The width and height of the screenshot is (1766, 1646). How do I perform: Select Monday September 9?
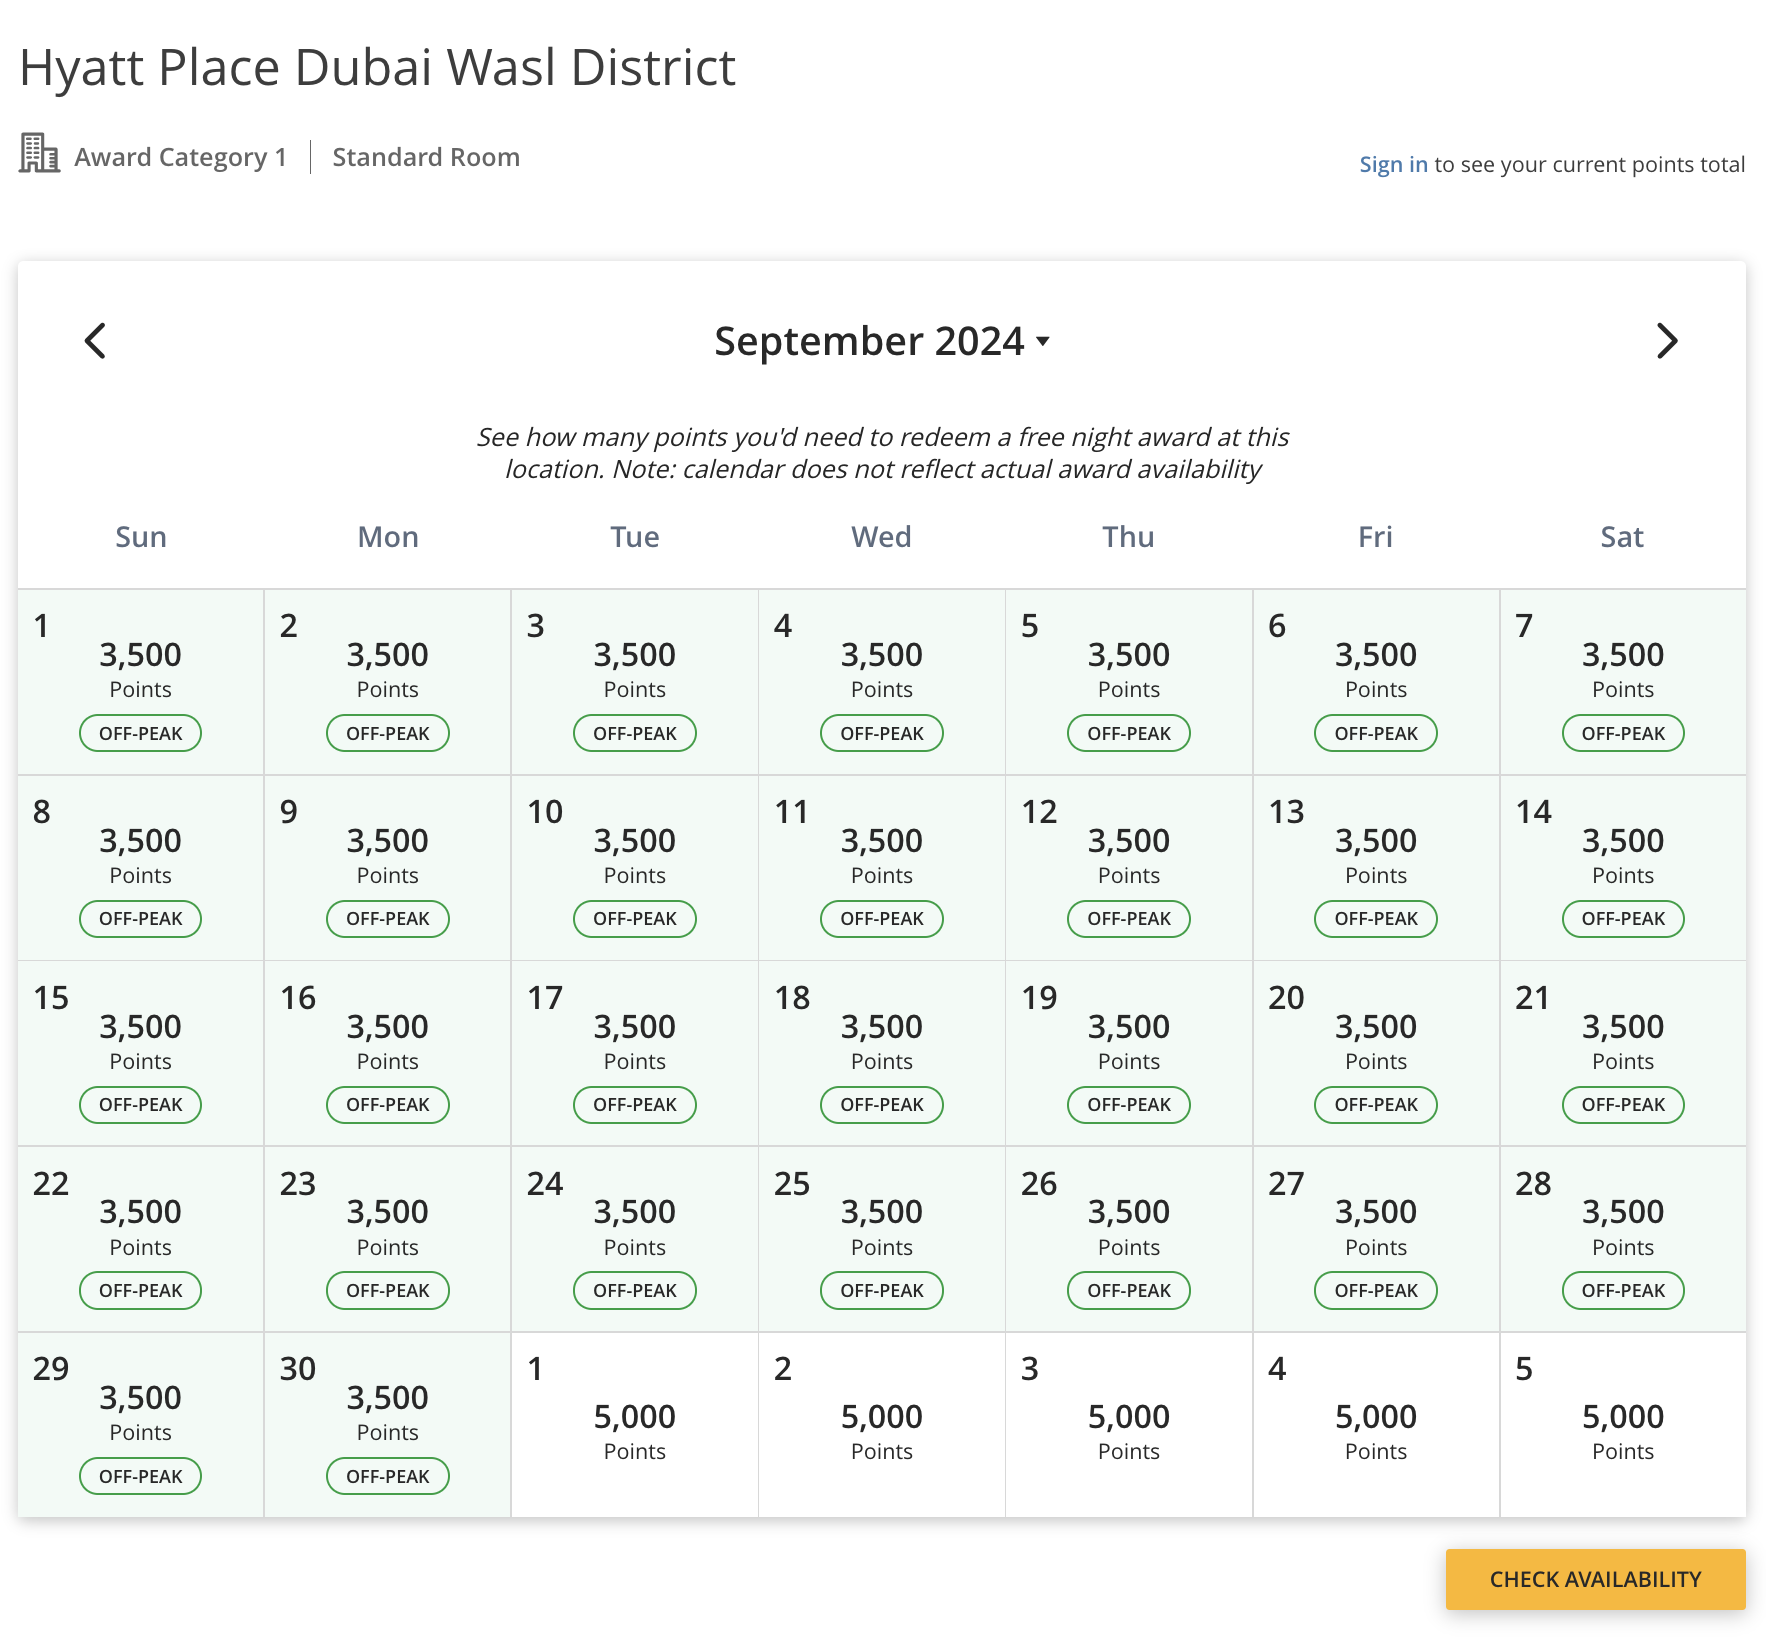coord(388,868)
